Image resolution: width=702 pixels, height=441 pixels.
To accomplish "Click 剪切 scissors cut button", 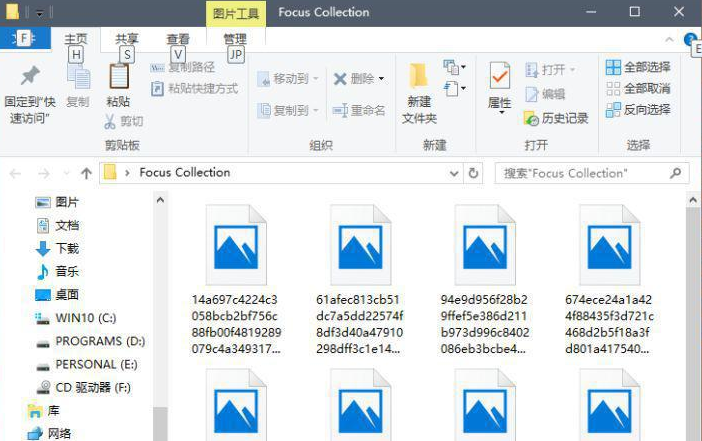I will tap(124, 121).
